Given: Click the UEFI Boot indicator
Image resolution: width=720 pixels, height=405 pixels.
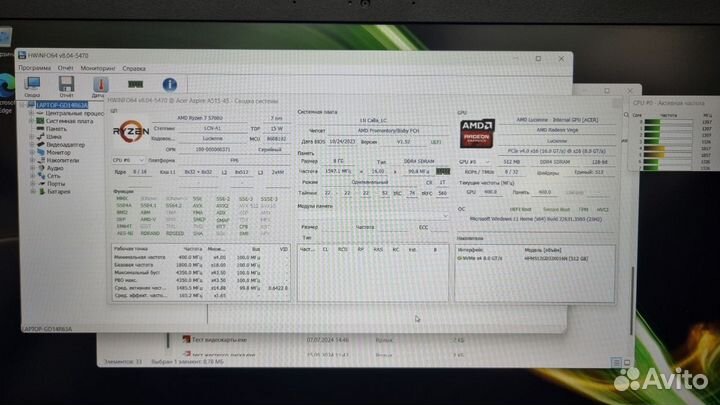Looking at the screenshot, I should [520, 209].
